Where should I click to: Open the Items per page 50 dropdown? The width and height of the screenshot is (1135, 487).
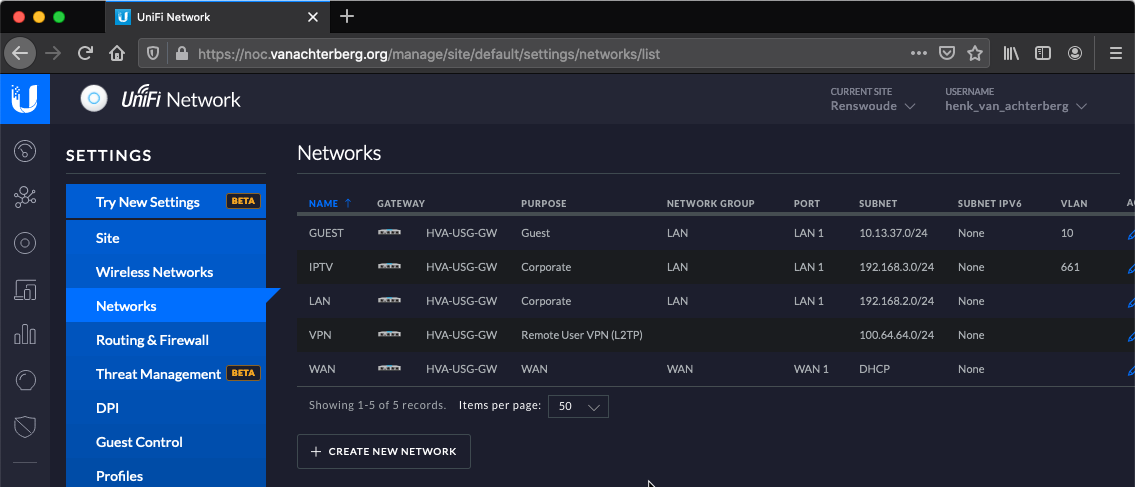click(578, 406)
